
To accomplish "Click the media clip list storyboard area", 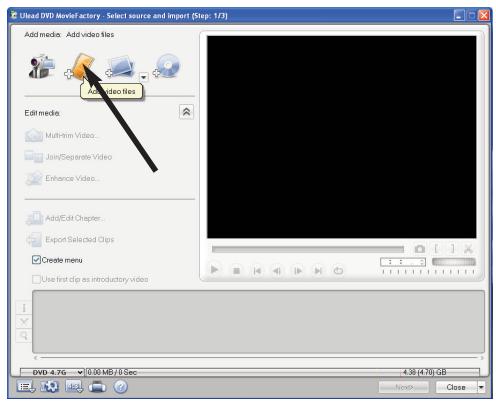I will [258, 321].
